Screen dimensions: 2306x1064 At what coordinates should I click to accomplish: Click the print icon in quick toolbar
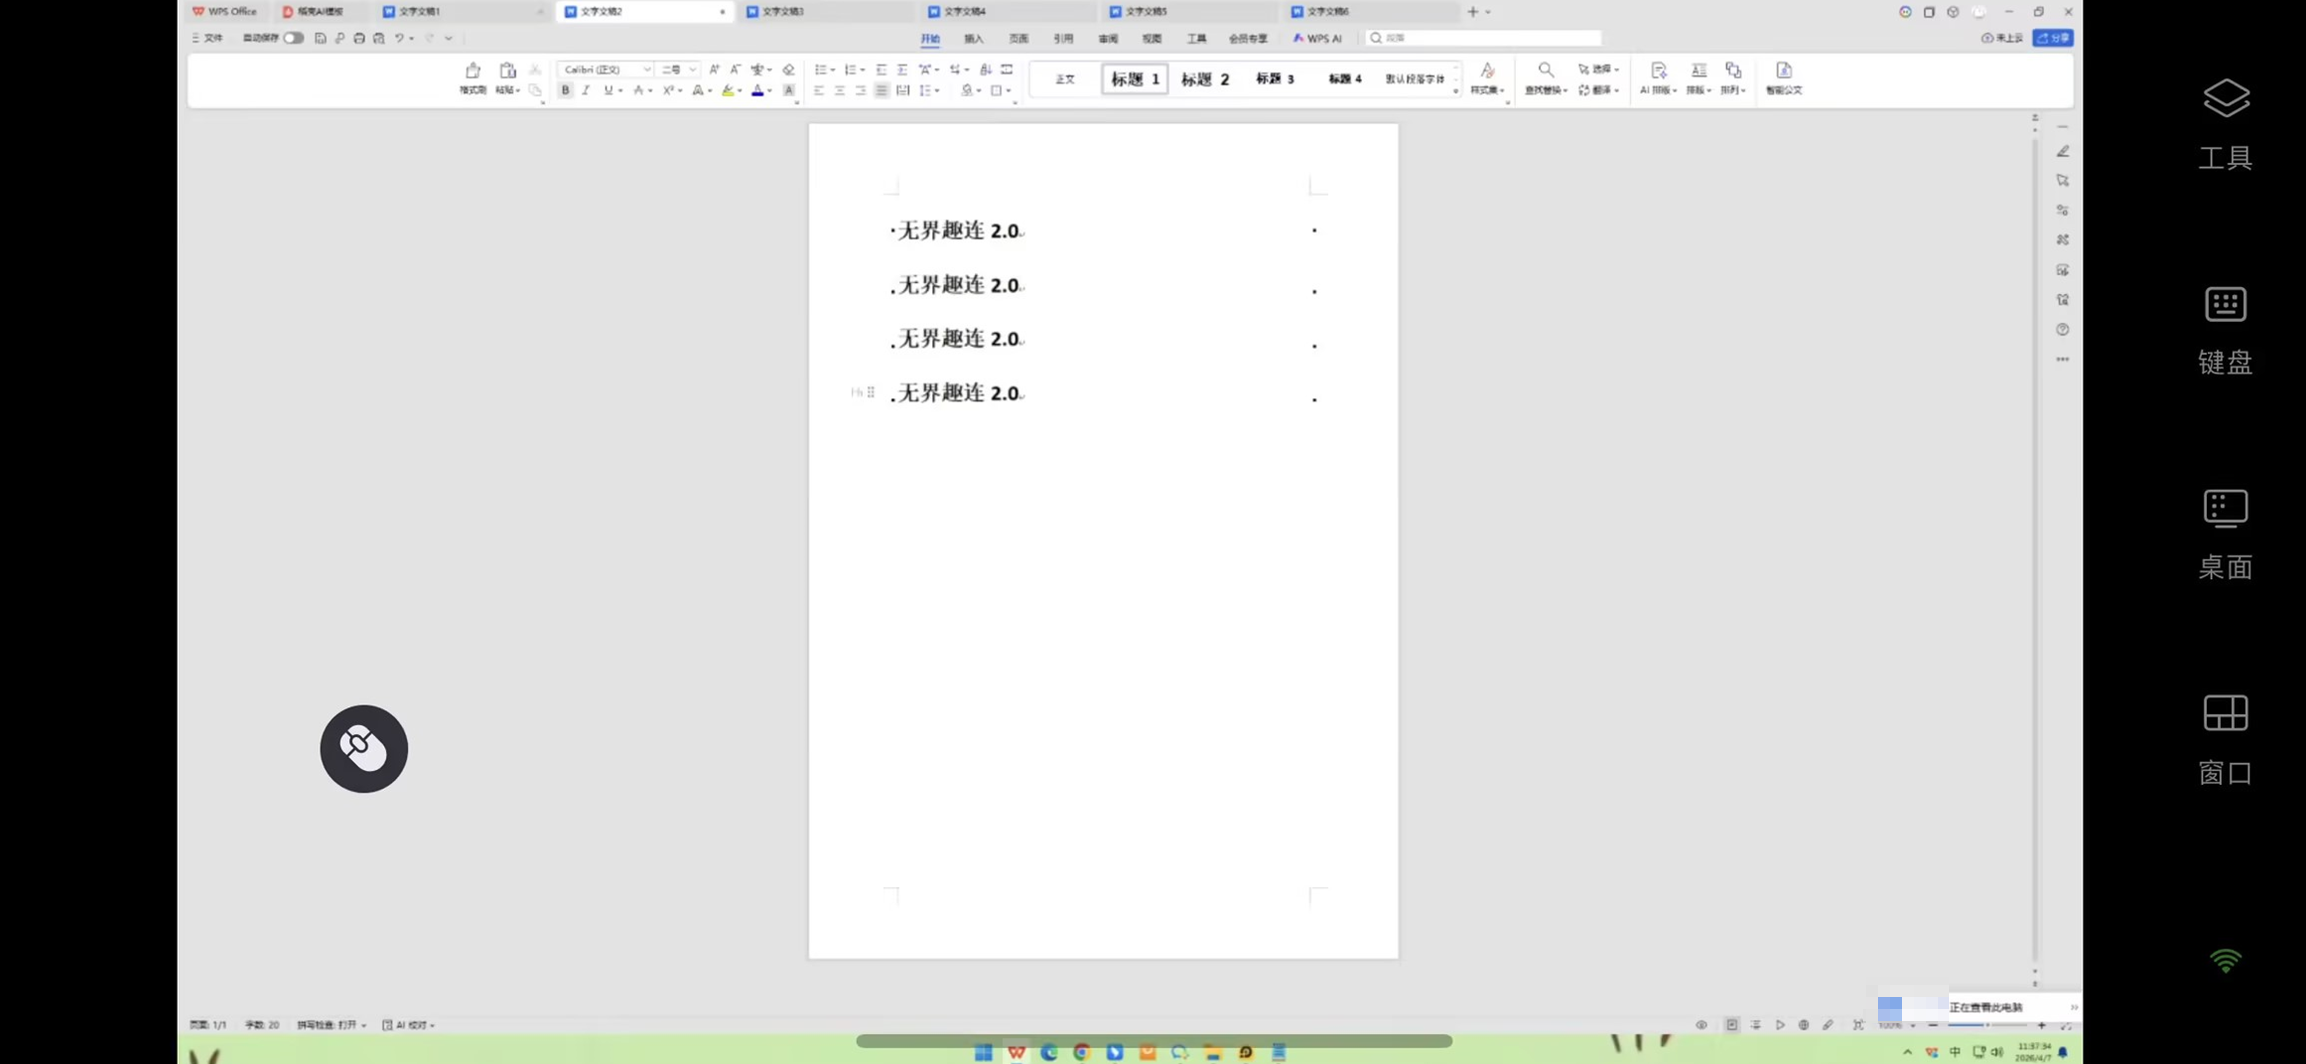359,38
